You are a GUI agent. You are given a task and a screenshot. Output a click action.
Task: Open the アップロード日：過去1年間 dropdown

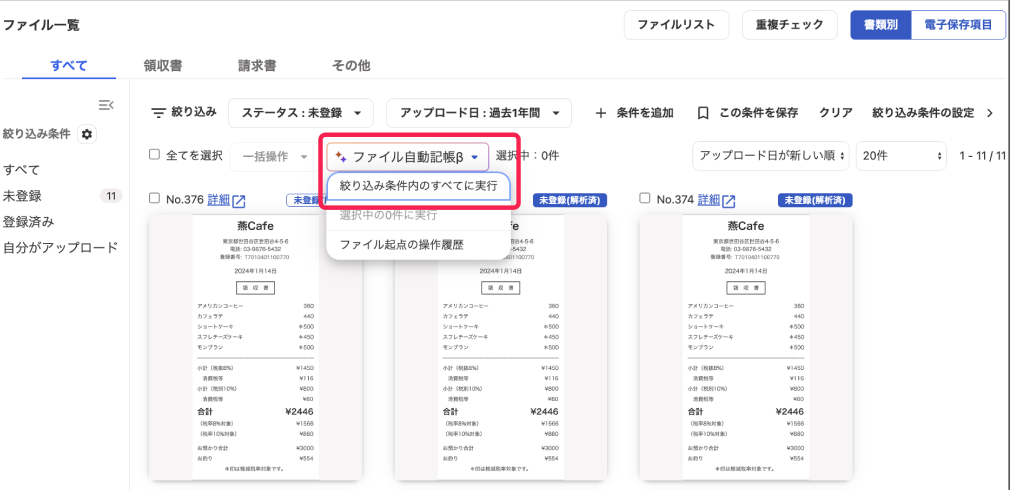tap(479, 113)
